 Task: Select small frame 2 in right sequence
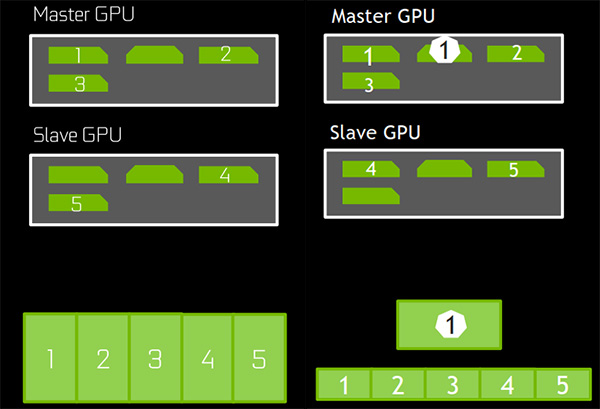[x=398, y=385]
